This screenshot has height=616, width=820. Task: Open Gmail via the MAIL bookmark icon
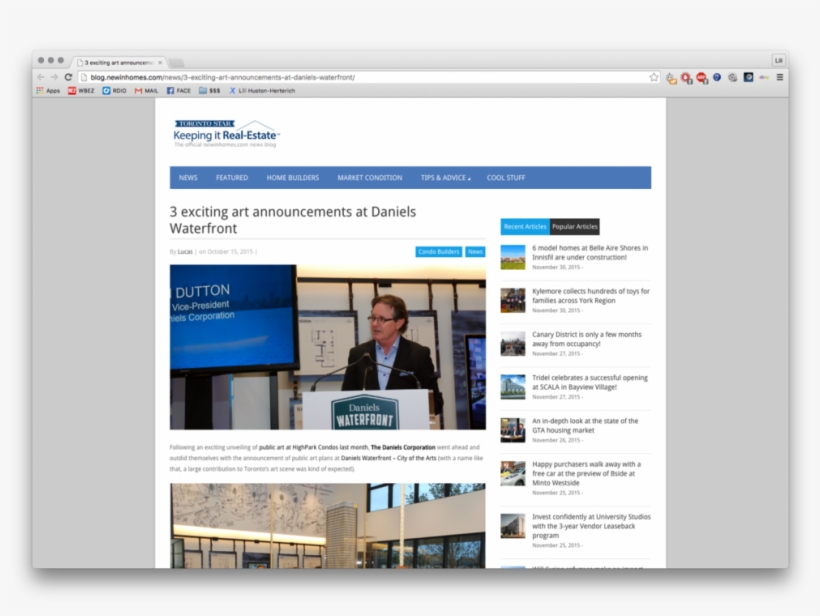pyautogui.click(x=148, y=90)
